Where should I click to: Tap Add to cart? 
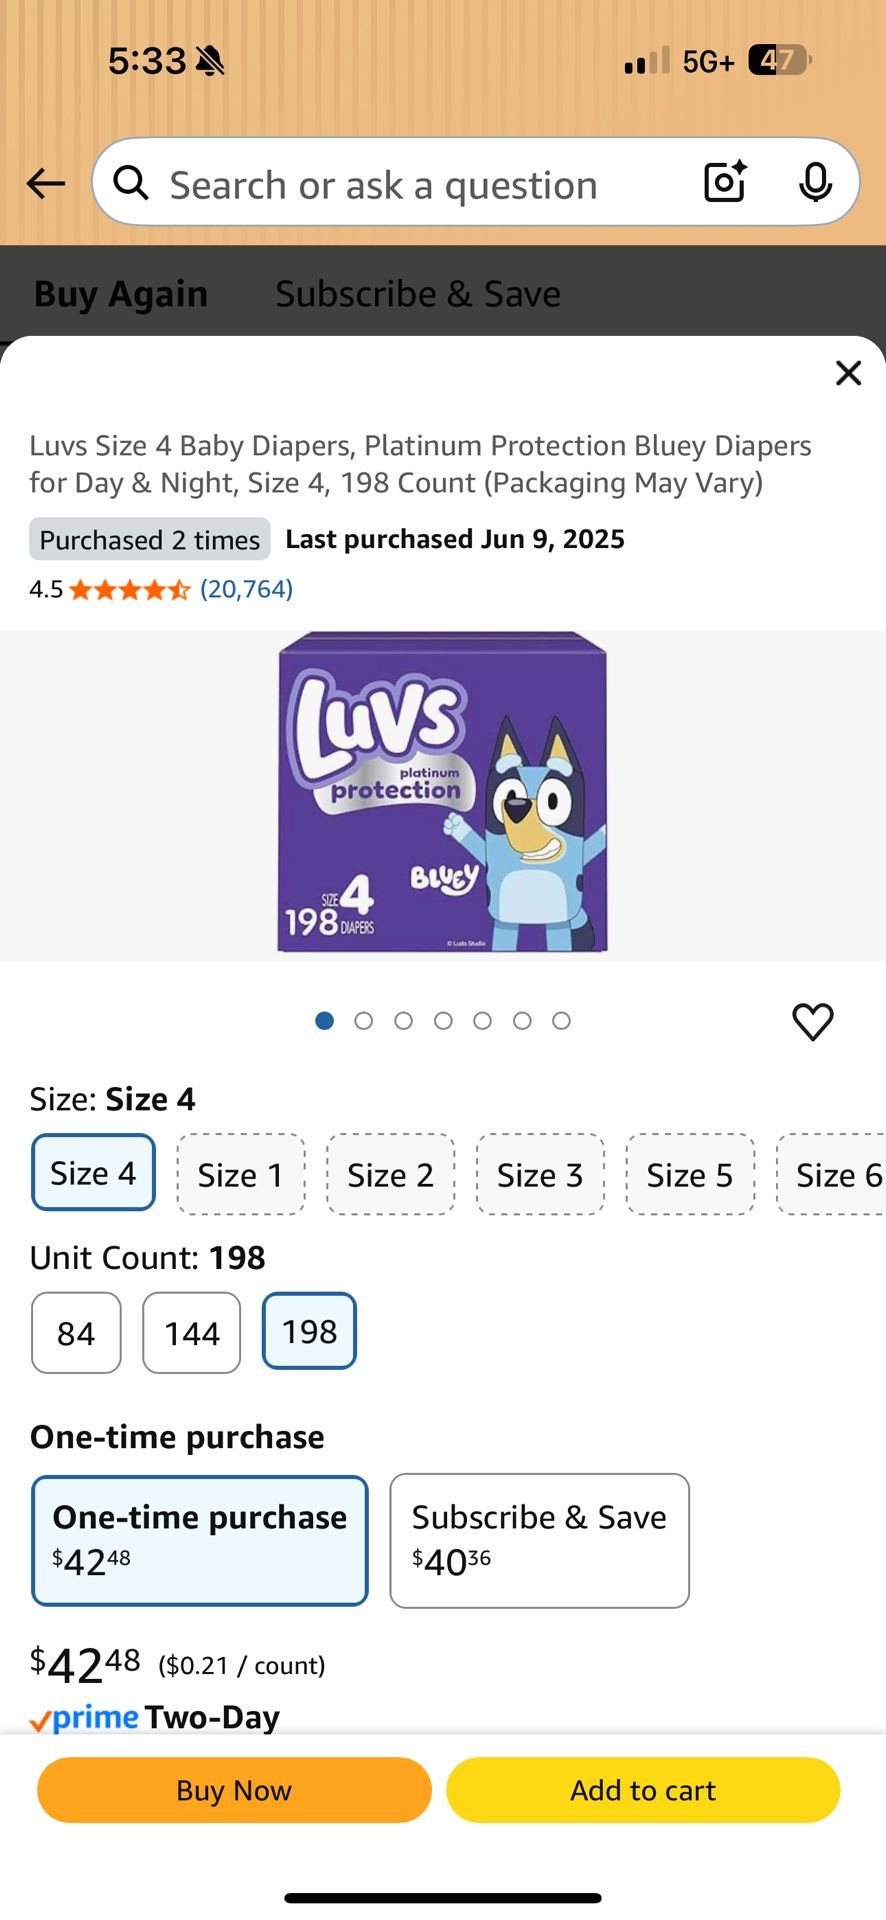[643, 1790]
